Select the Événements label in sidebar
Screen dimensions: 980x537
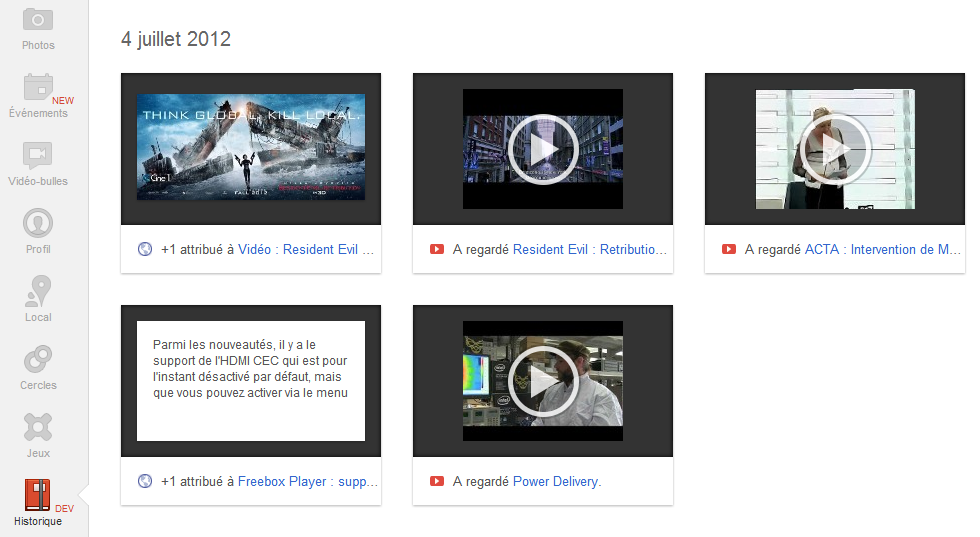38,113
